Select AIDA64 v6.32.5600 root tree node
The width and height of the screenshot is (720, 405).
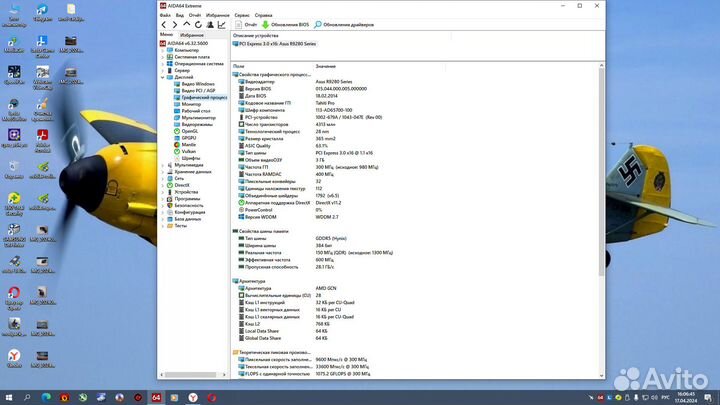[184, 43]
